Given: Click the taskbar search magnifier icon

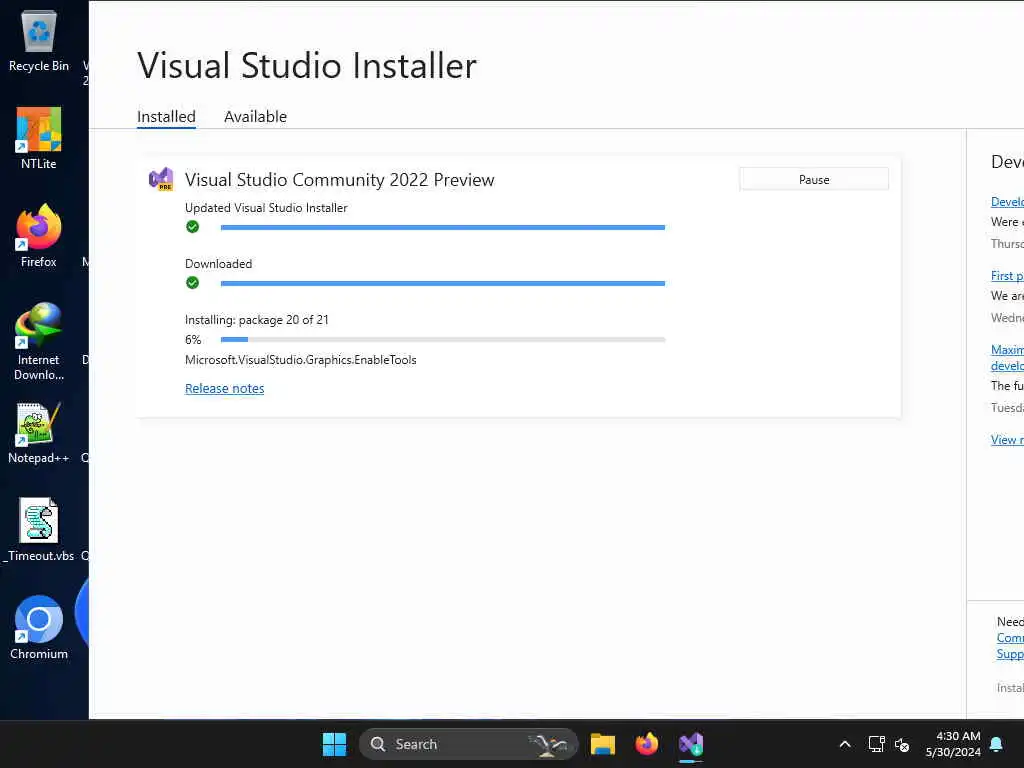Looking at the screenshot, I should pos(377,744).
